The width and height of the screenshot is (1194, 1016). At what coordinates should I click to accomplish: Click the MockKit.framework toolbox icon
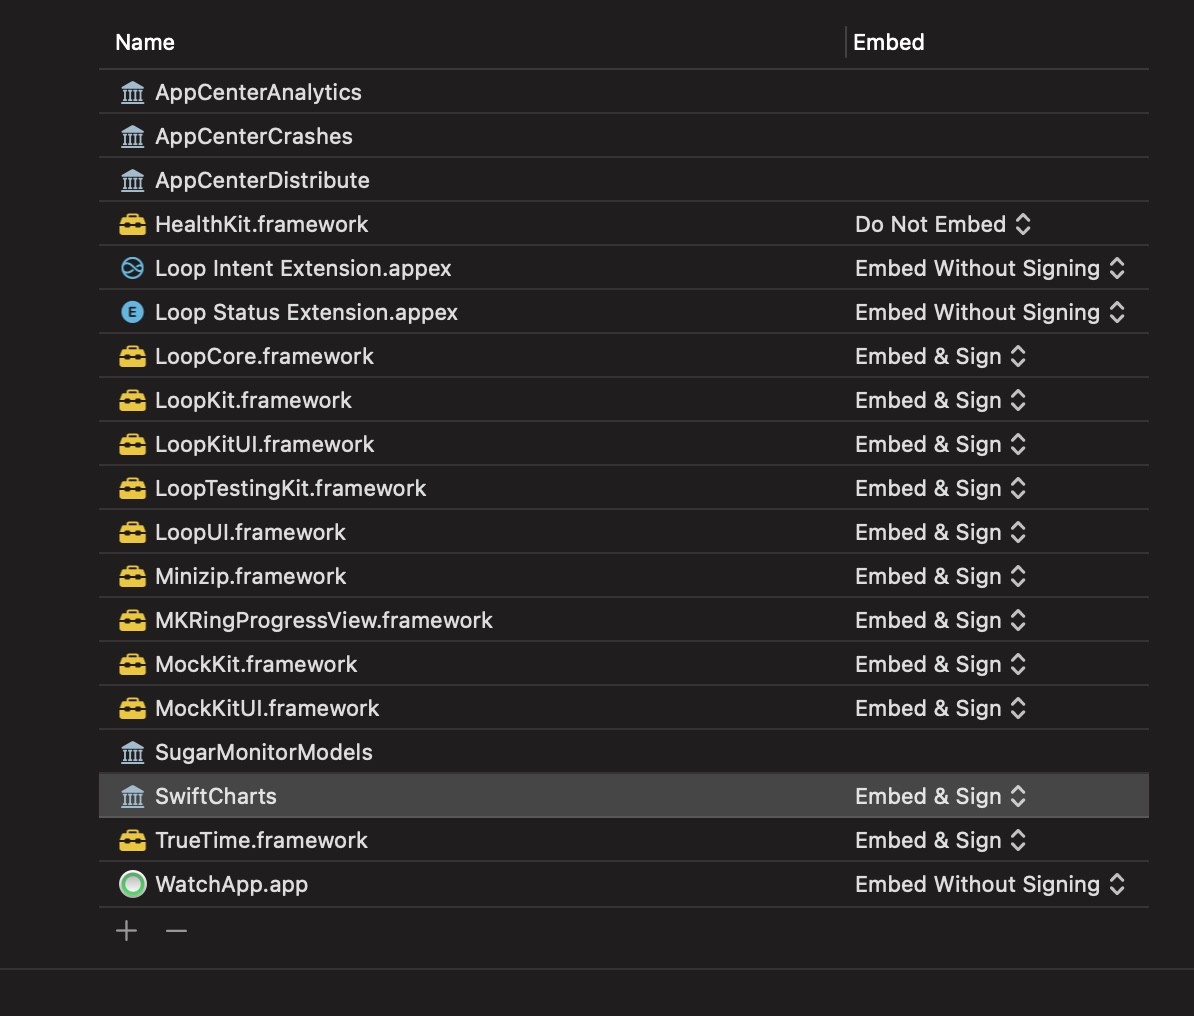coord(132,665)
